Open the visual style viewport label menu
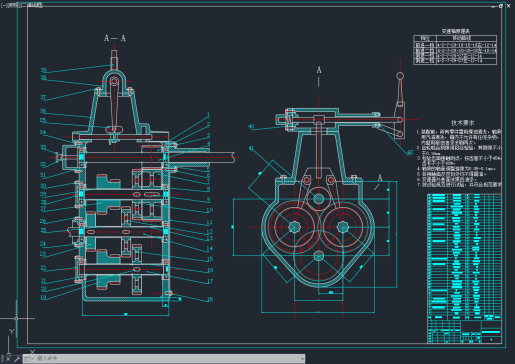The image size is (515, 364). click(x=31, y=5)
